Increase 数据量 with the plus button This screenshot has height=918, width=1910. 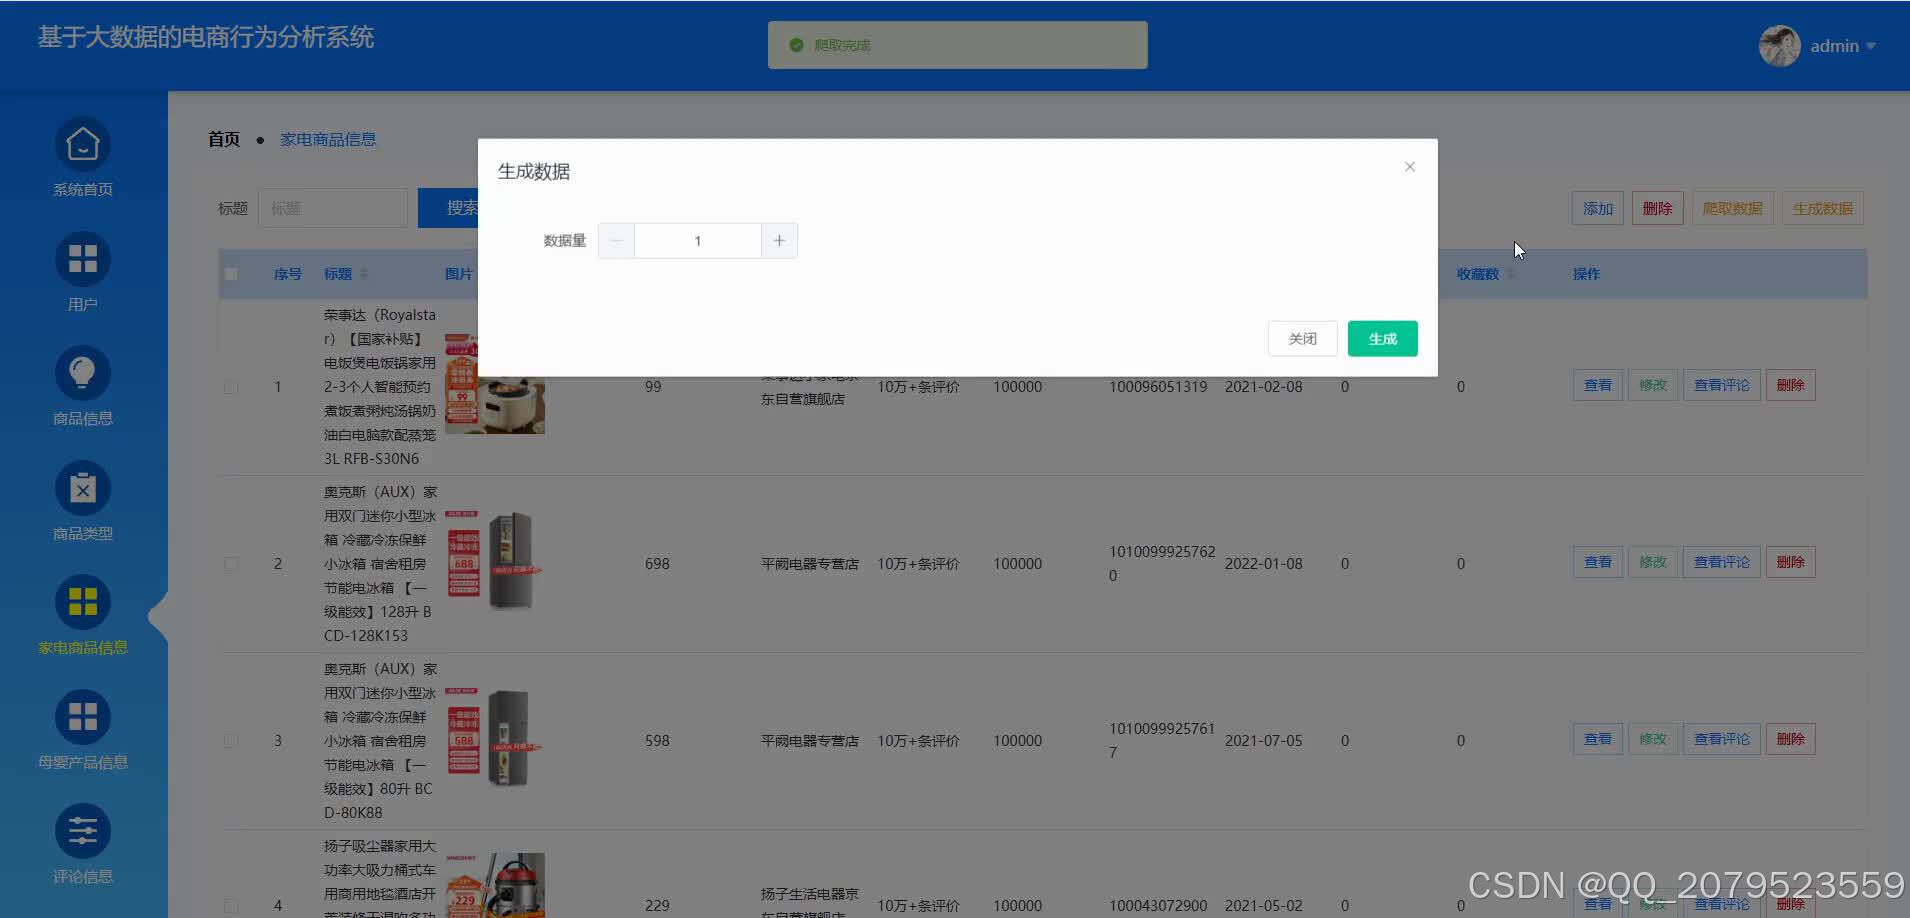point(779,241)
